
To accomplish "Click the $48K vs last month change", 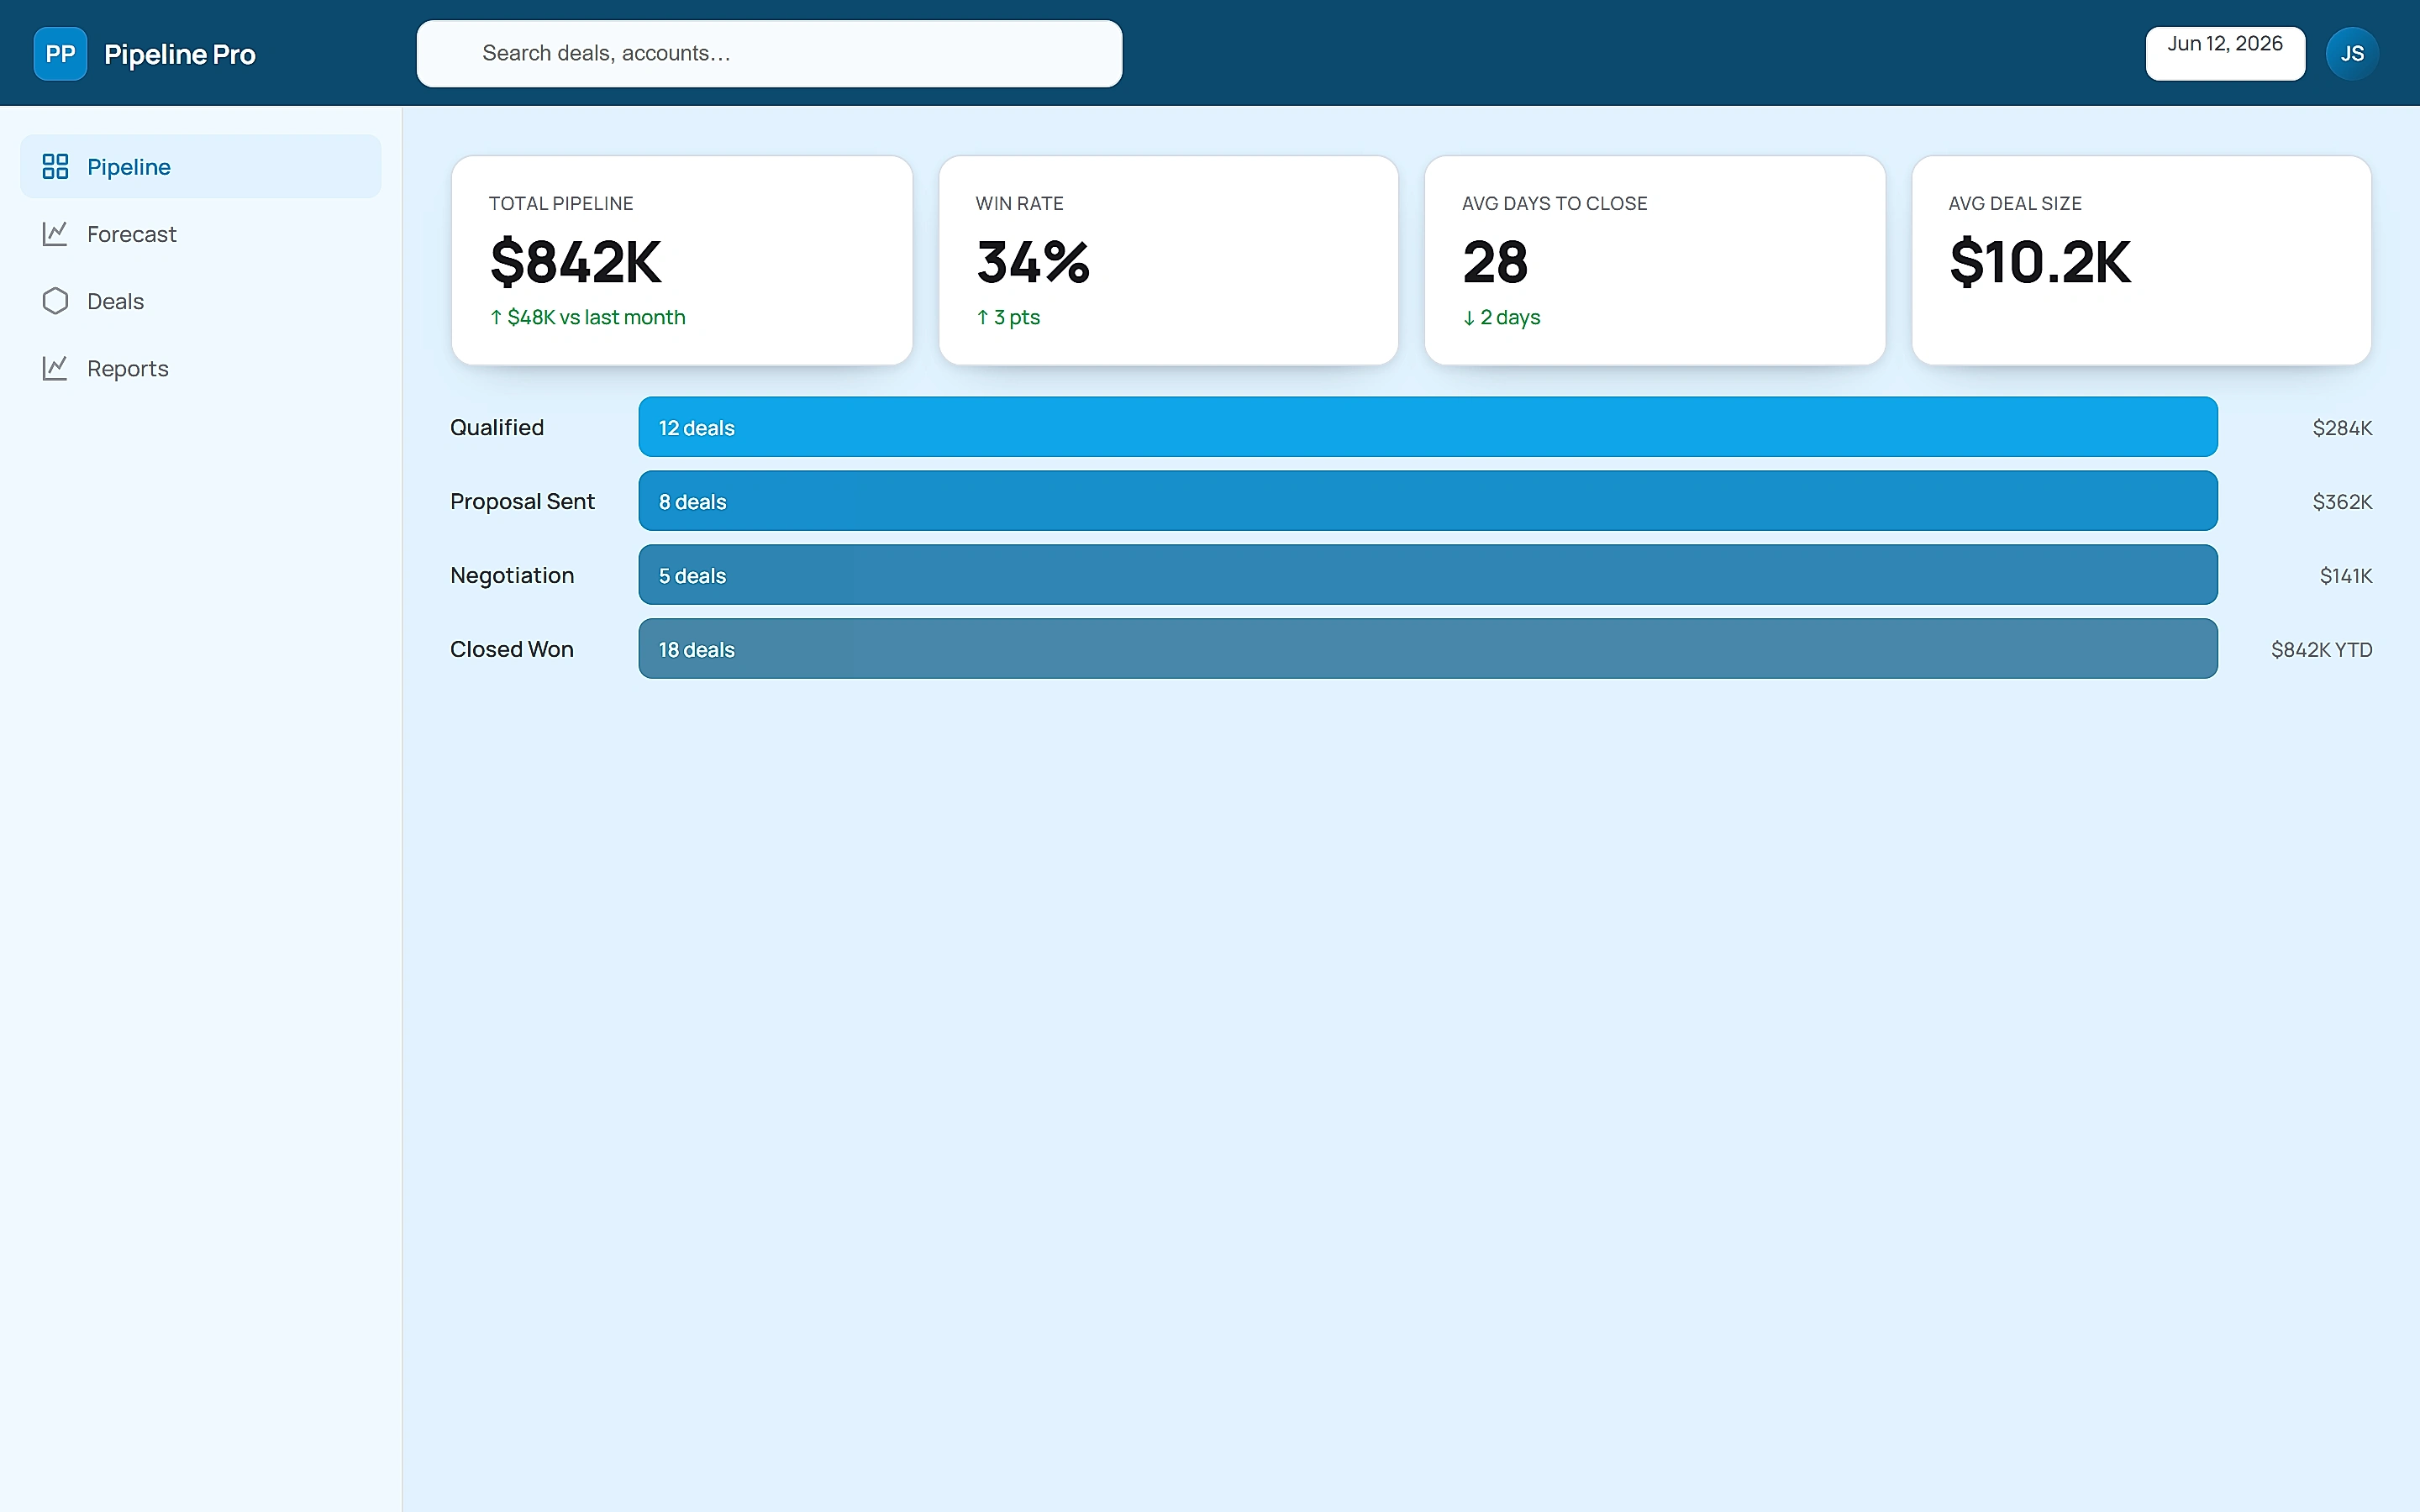I will click(587, 317).
